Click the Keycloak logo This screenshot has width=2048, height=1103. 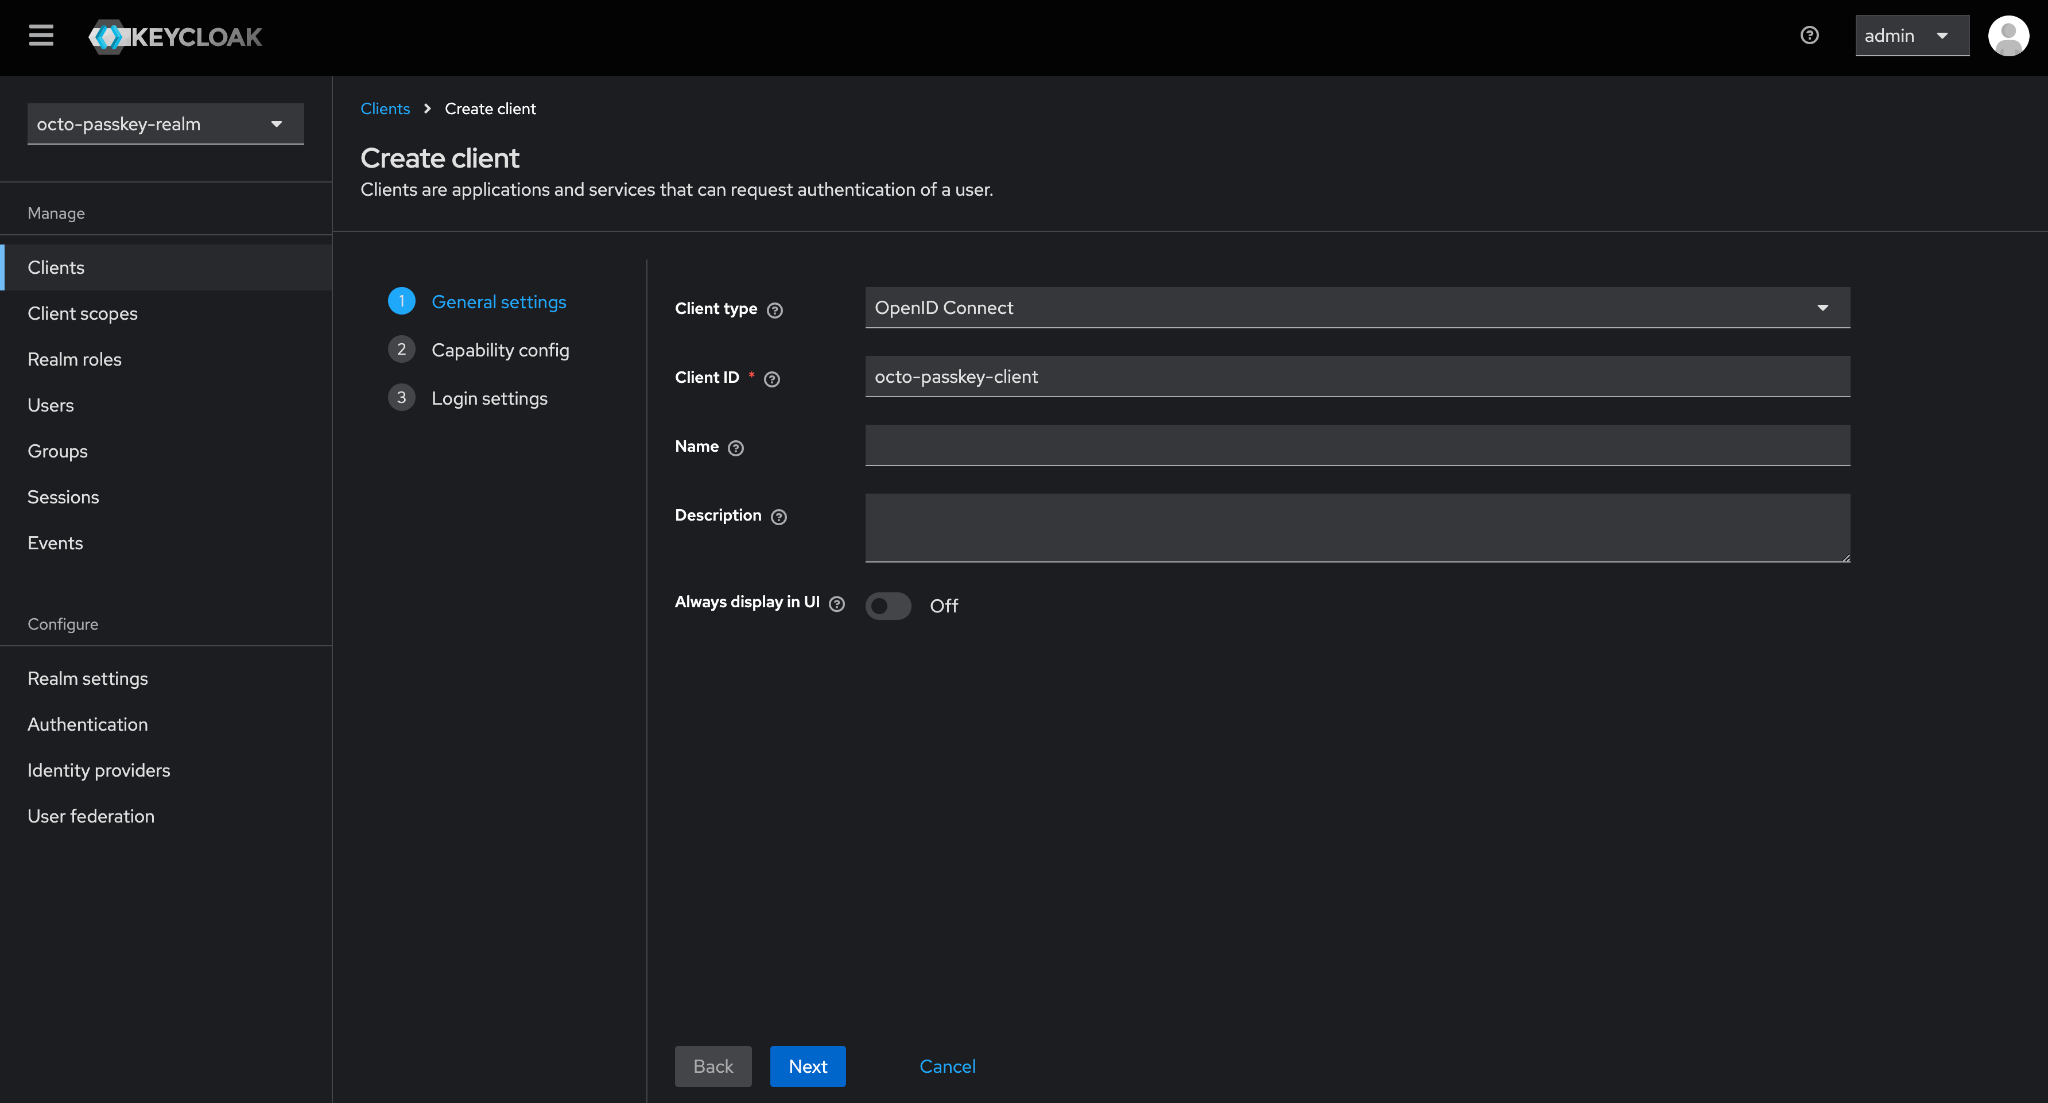click(176, 37)
